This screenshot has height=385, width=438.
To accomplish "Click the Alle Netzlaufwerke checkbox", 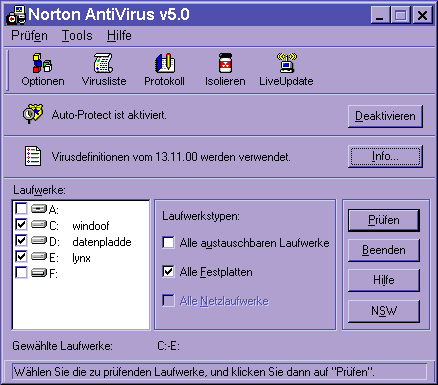I will coord(168,301).
